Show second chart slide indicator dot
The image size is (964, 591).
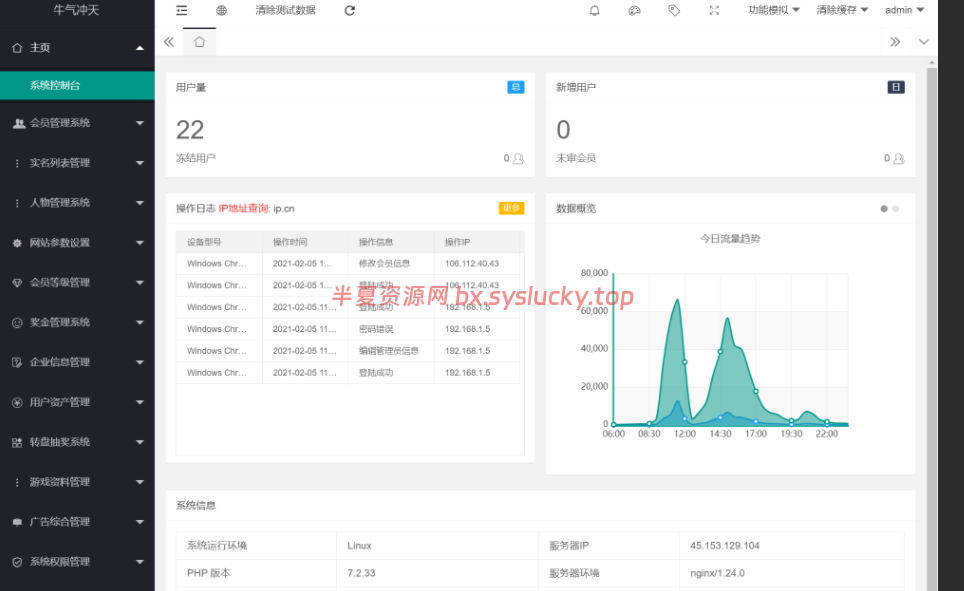[x=896, y=209]
